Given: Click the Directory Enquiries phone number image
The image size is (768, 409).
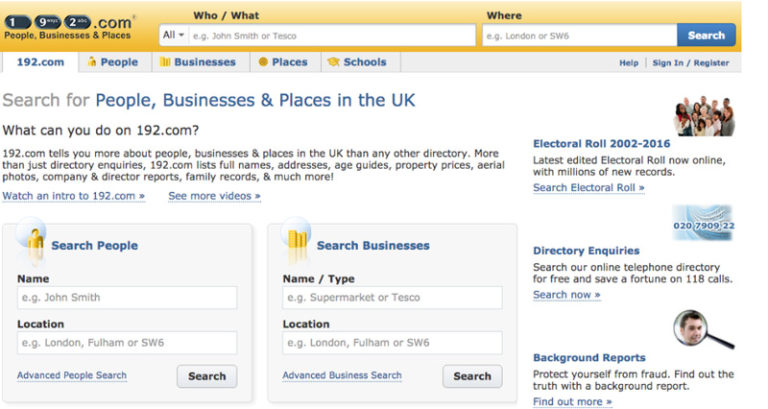Looking at the screenshot, I should click(702, 223).
